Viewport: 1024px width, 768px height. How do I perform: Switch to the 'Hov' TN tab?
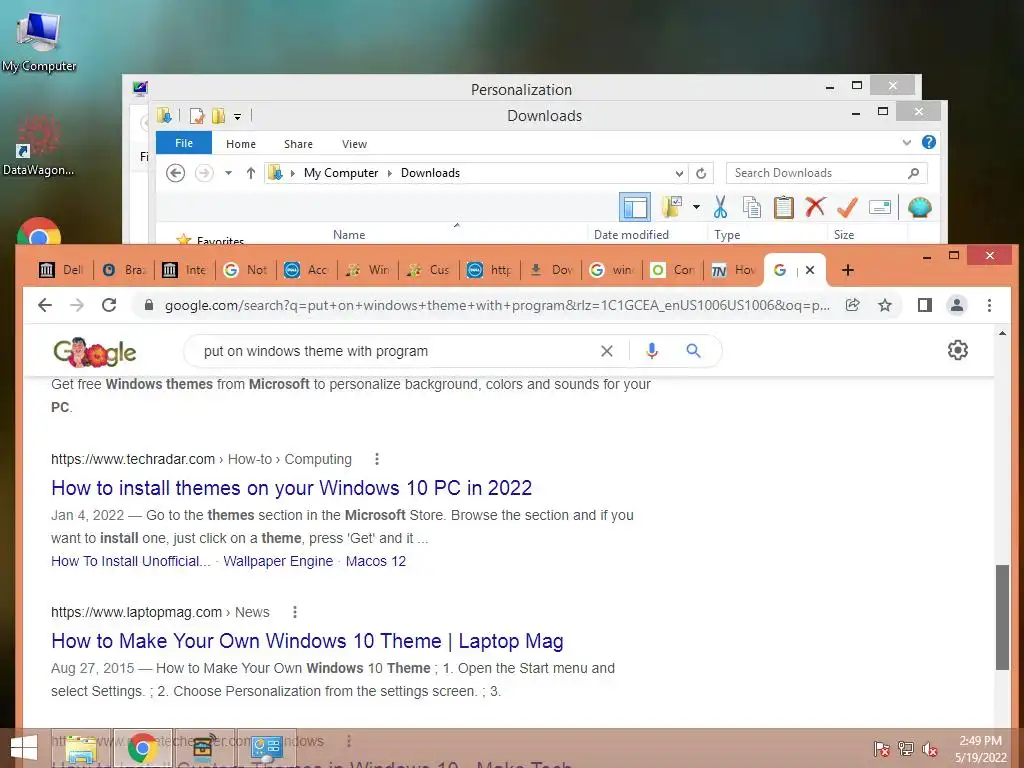point(733,270)
